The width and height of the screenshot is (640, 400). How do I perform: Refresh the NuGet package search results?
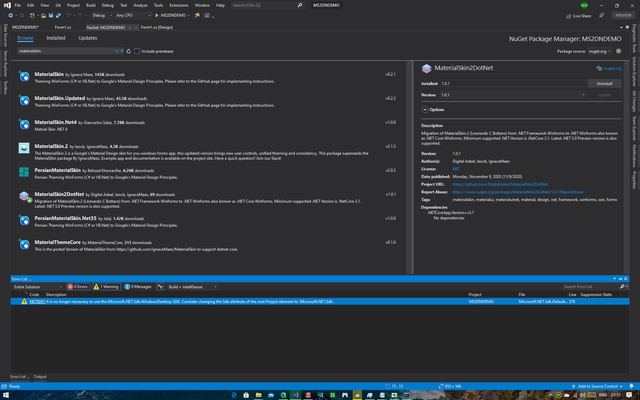129,51
